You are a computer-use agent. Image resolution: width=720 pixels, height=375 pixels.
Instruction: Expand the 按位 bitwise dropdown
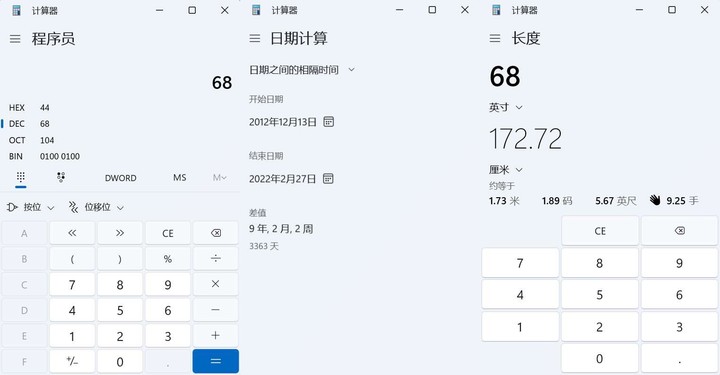point(31,207)
